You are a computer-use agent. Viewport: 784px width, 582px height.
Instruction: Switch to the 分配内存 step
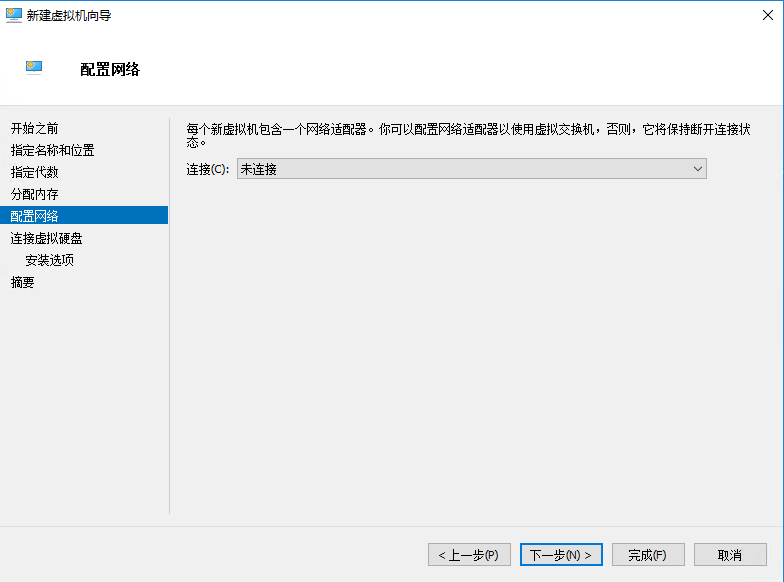(x=34, y=194)
